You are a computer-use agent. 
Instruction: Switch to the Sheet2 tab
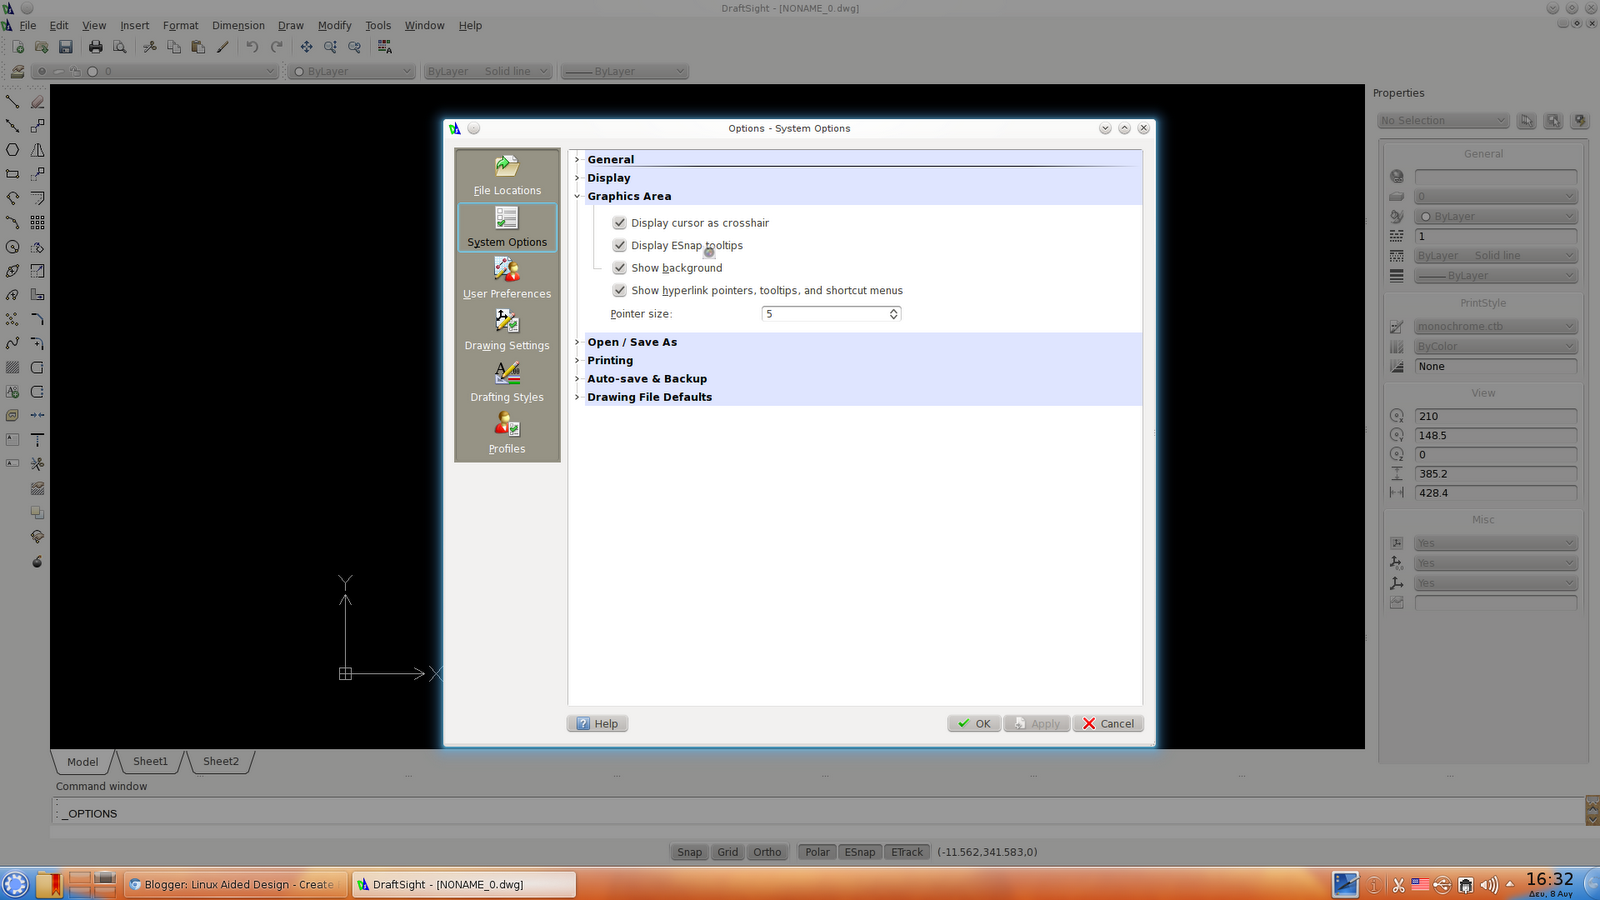[221, 761]
